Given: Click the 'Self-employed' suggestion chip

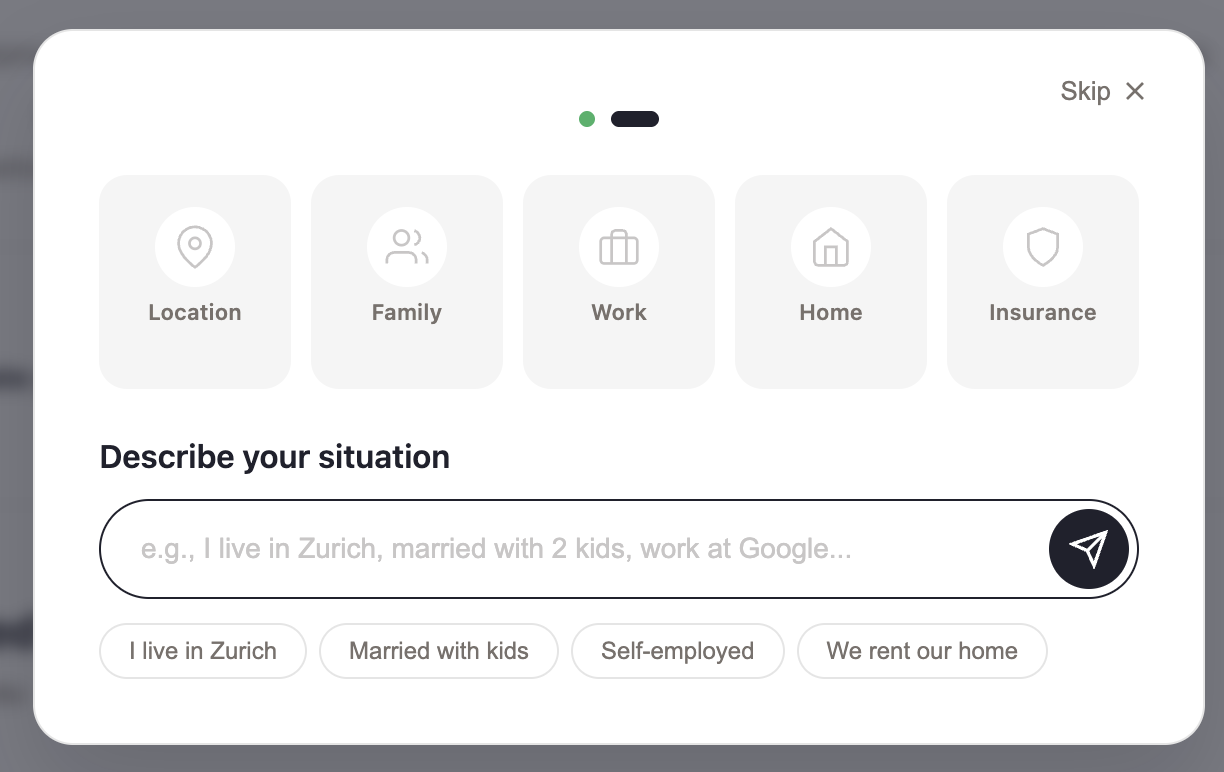Looking at the screenshot, I should point(677,651).
